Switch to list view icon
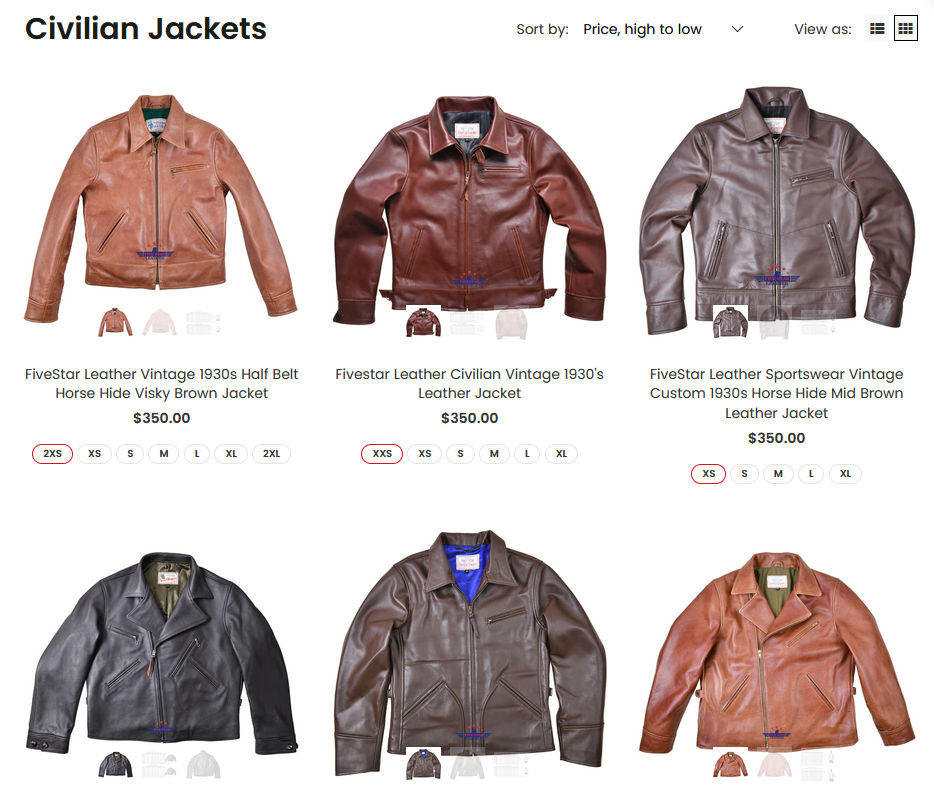 point(877,29)
